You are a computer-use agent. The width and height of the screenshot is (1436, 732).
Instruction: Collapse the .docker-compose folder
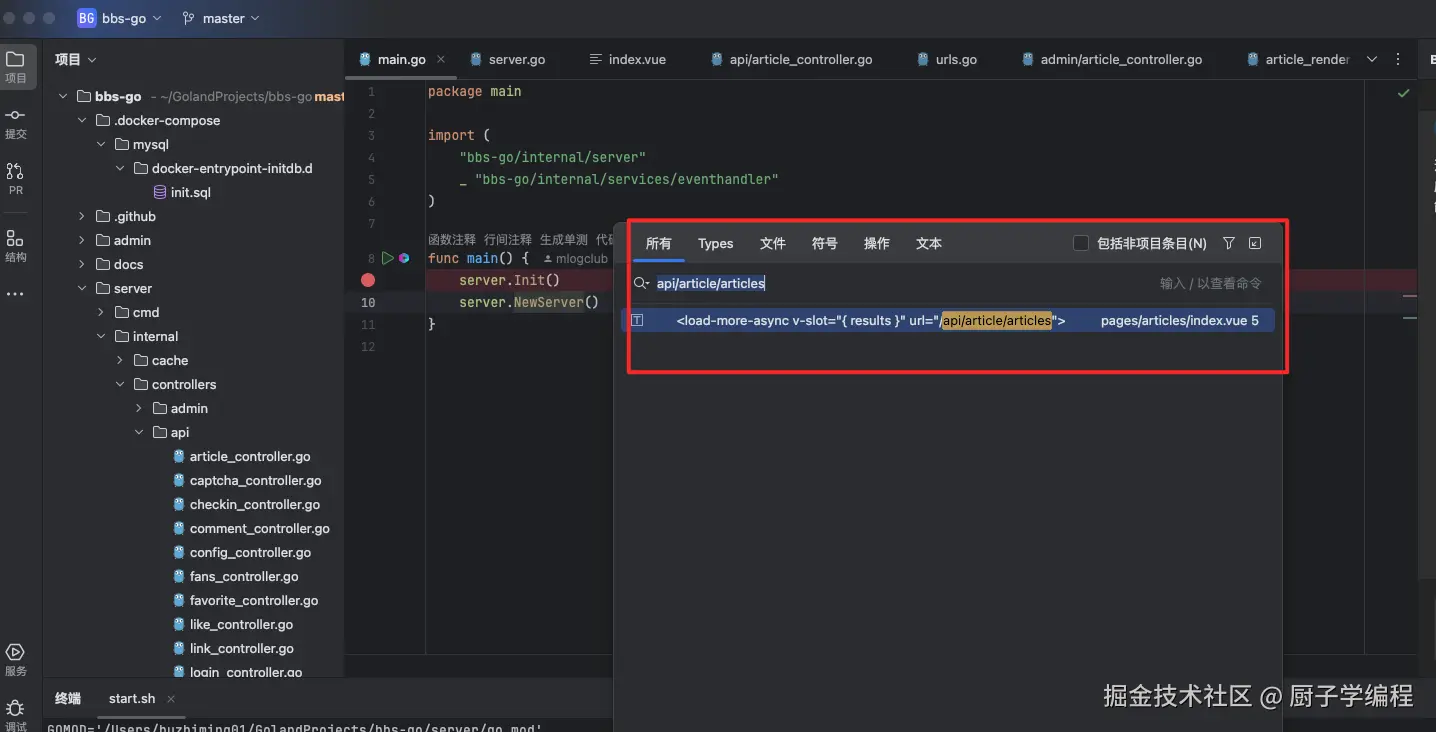[x=82, y=120]
